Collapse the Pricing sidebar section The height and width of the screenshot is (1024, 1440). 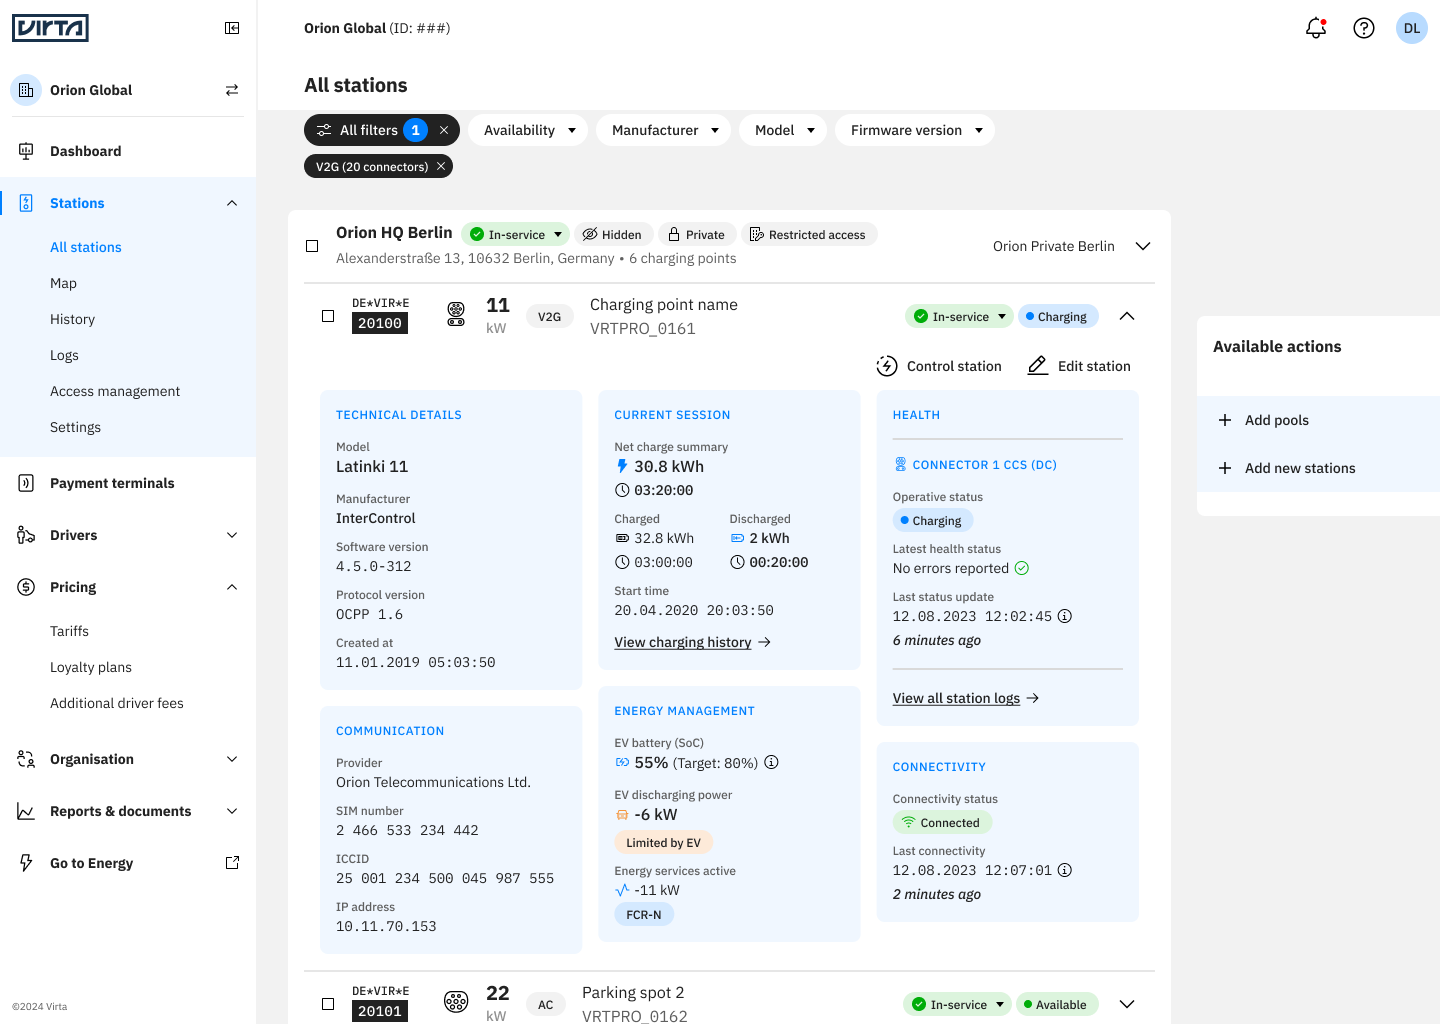pos(232,587)
